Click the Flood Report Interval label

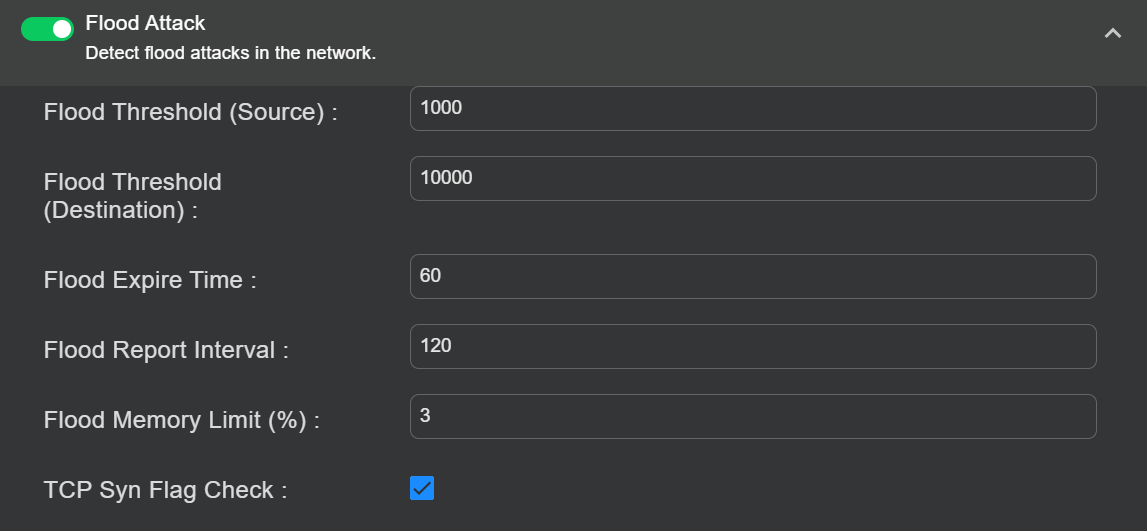coord(166,350)
